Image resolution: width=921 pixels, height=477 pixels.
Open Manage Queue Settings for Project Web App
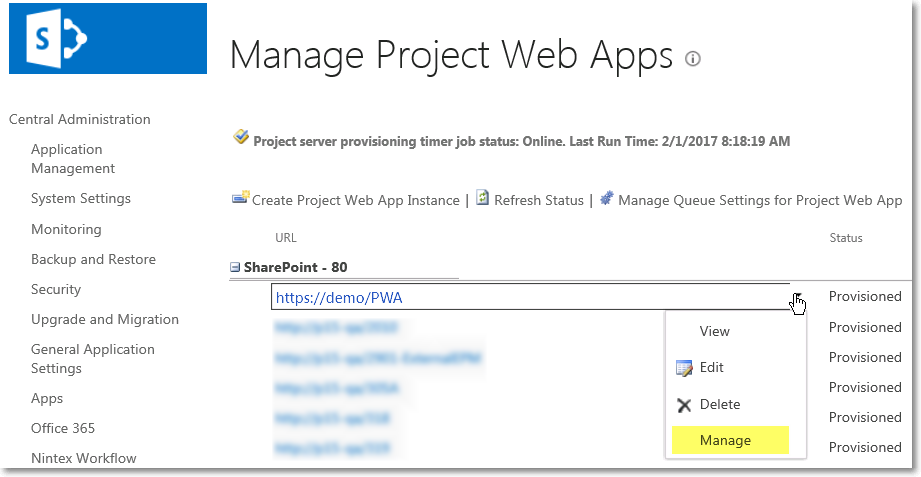[x=760, y=200]
